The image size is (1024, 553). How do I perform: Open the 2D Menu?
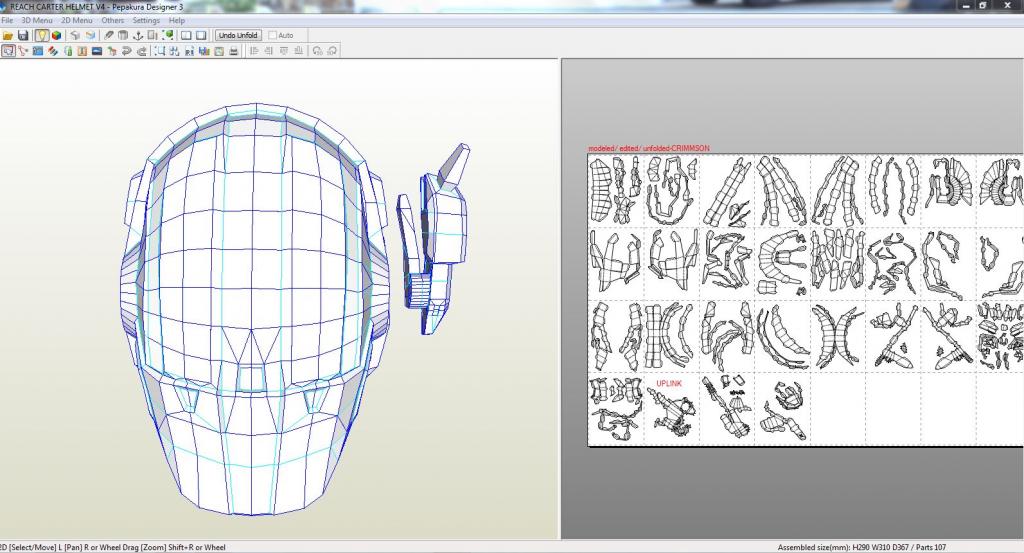[x=77, y=20]
